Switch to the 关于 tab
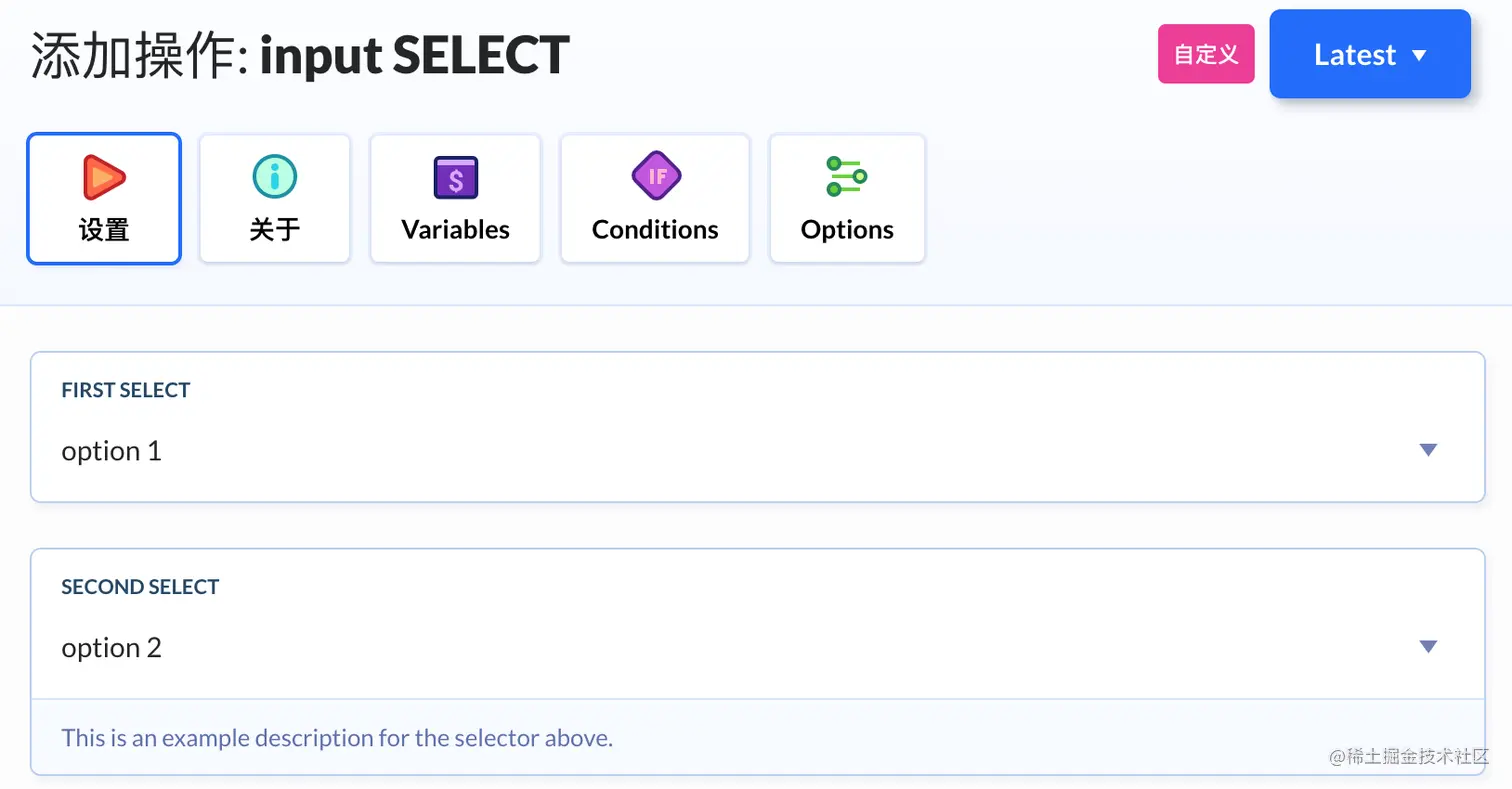Screen dimensions: 1512x789 pyautogui.click(x=275, y=230)
